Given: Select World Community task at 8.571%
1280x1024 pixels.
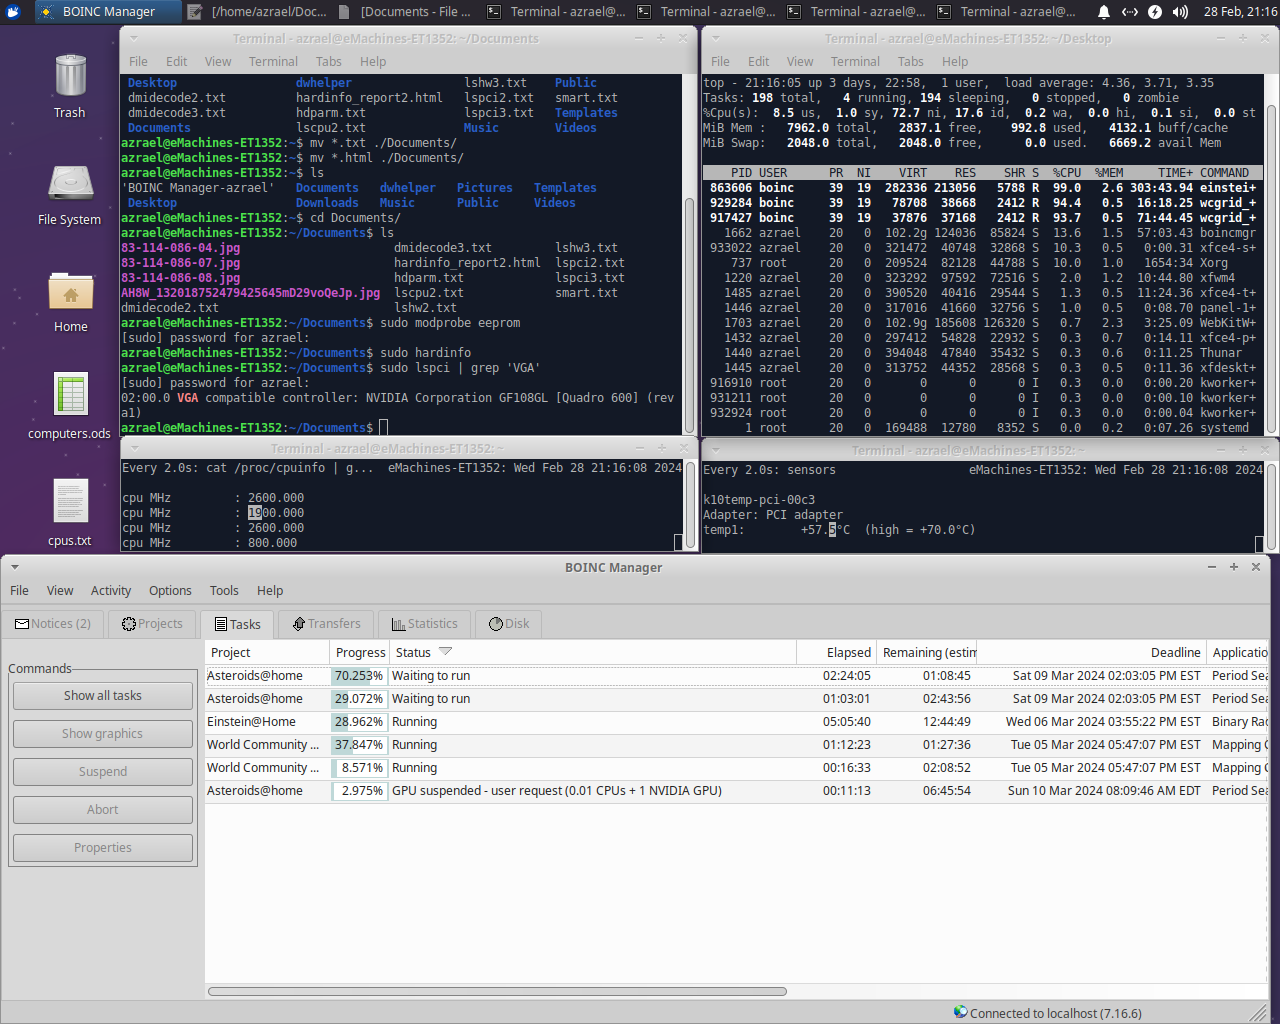Looking at the screenshot, I should (736, 768).
